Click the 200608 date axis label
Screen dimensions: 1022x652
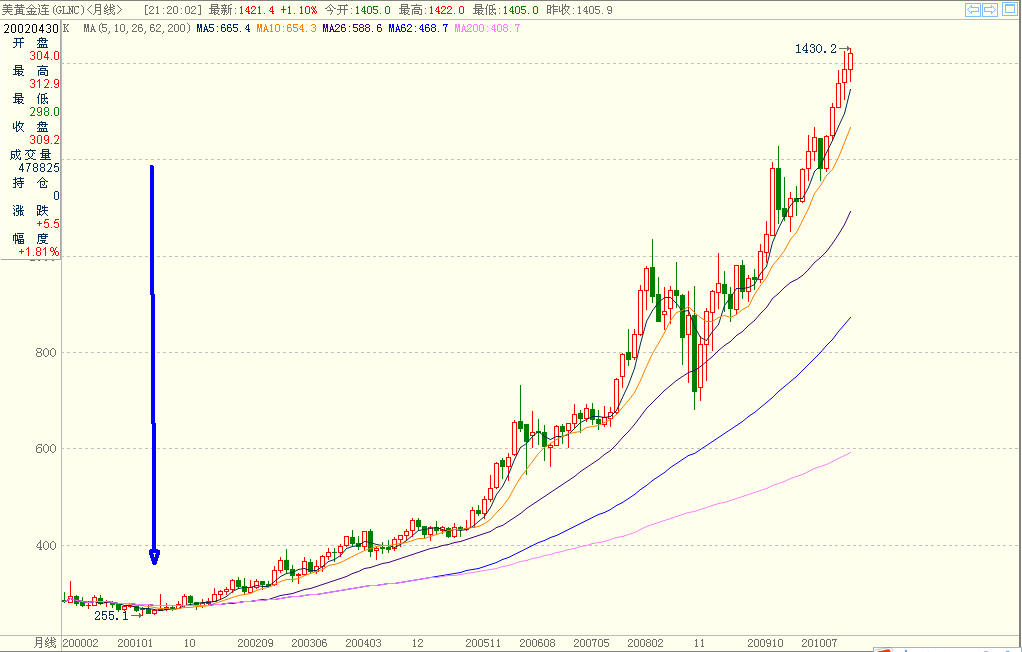(538, 644)
